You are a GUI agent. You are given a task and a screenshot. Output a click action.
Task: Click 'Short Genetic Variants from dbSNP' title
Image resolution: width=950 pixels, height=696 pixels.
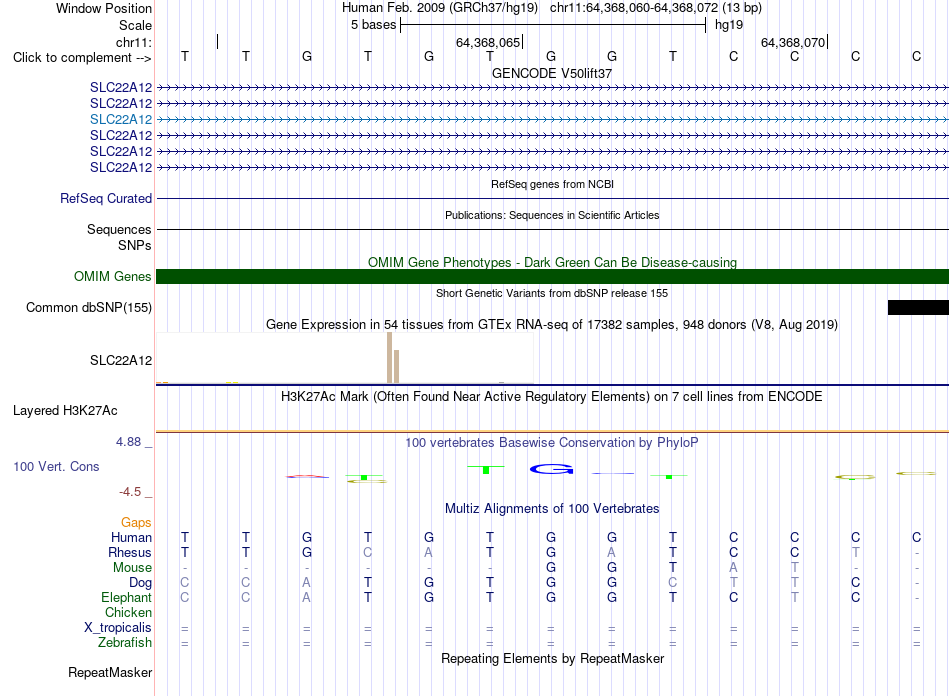(552, 293)
